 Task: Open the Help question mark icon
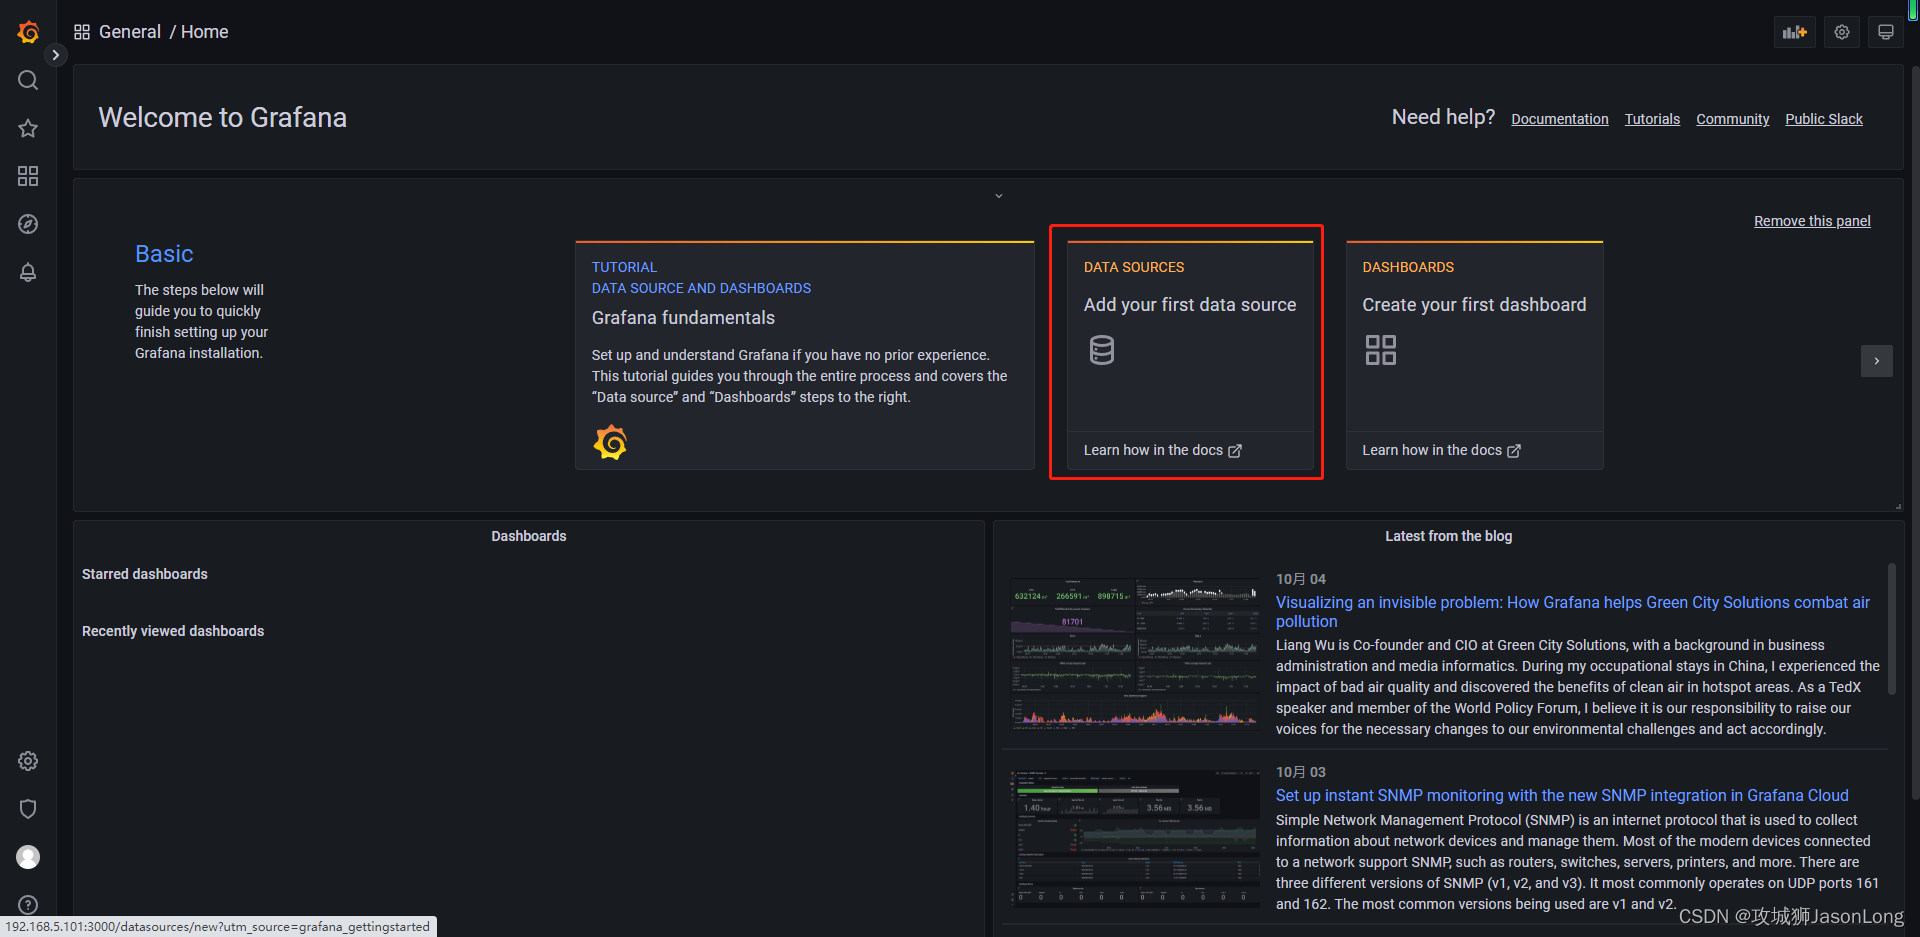pos(28,905)
